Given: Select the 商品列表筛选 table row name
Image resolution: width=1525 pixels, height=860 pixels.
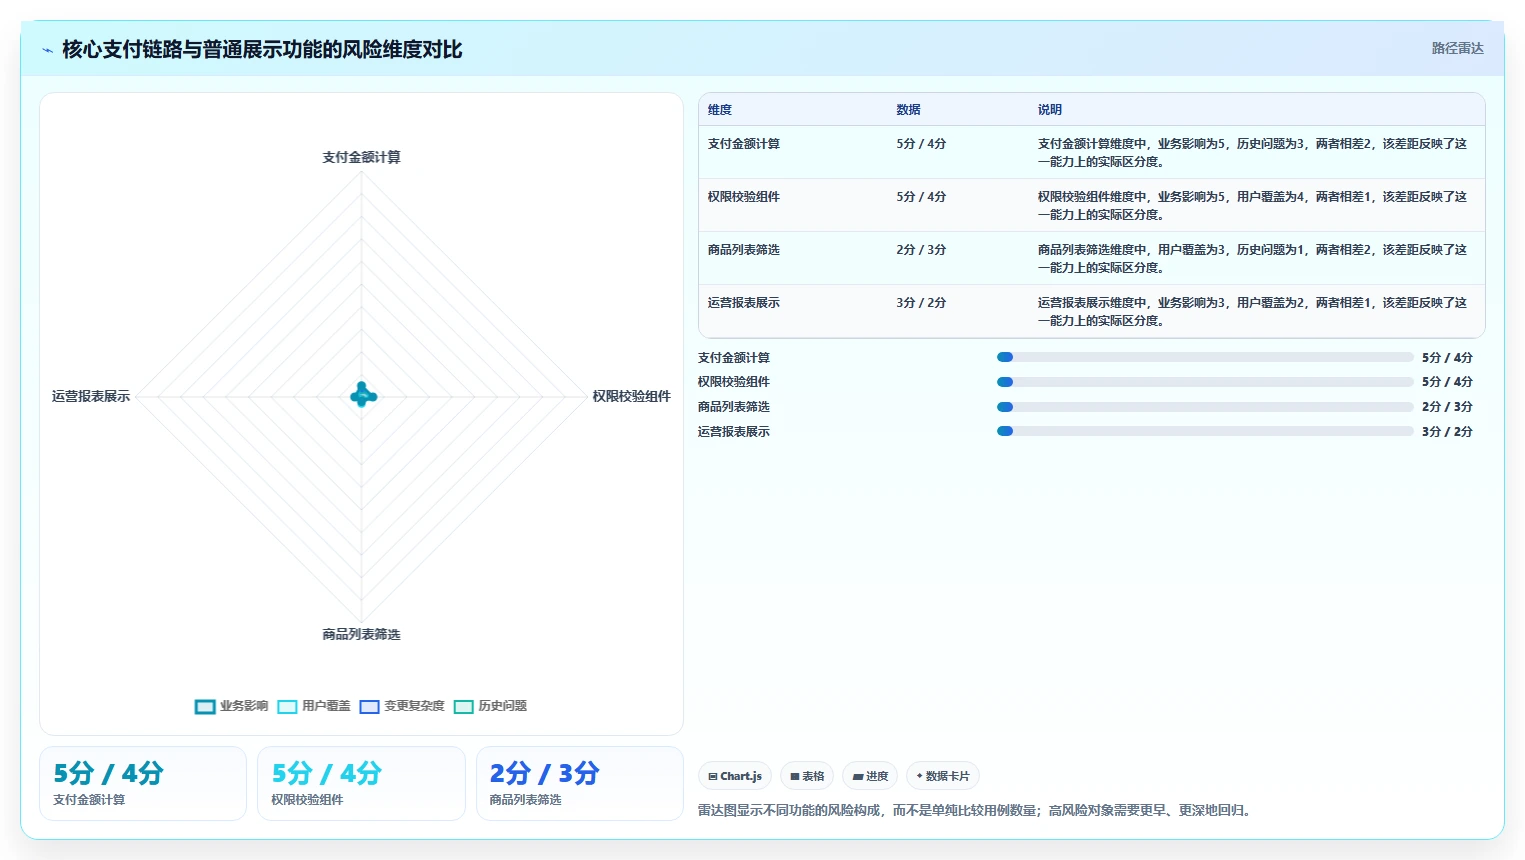Looking at the screenshot, I should click(x=744, y=250).
